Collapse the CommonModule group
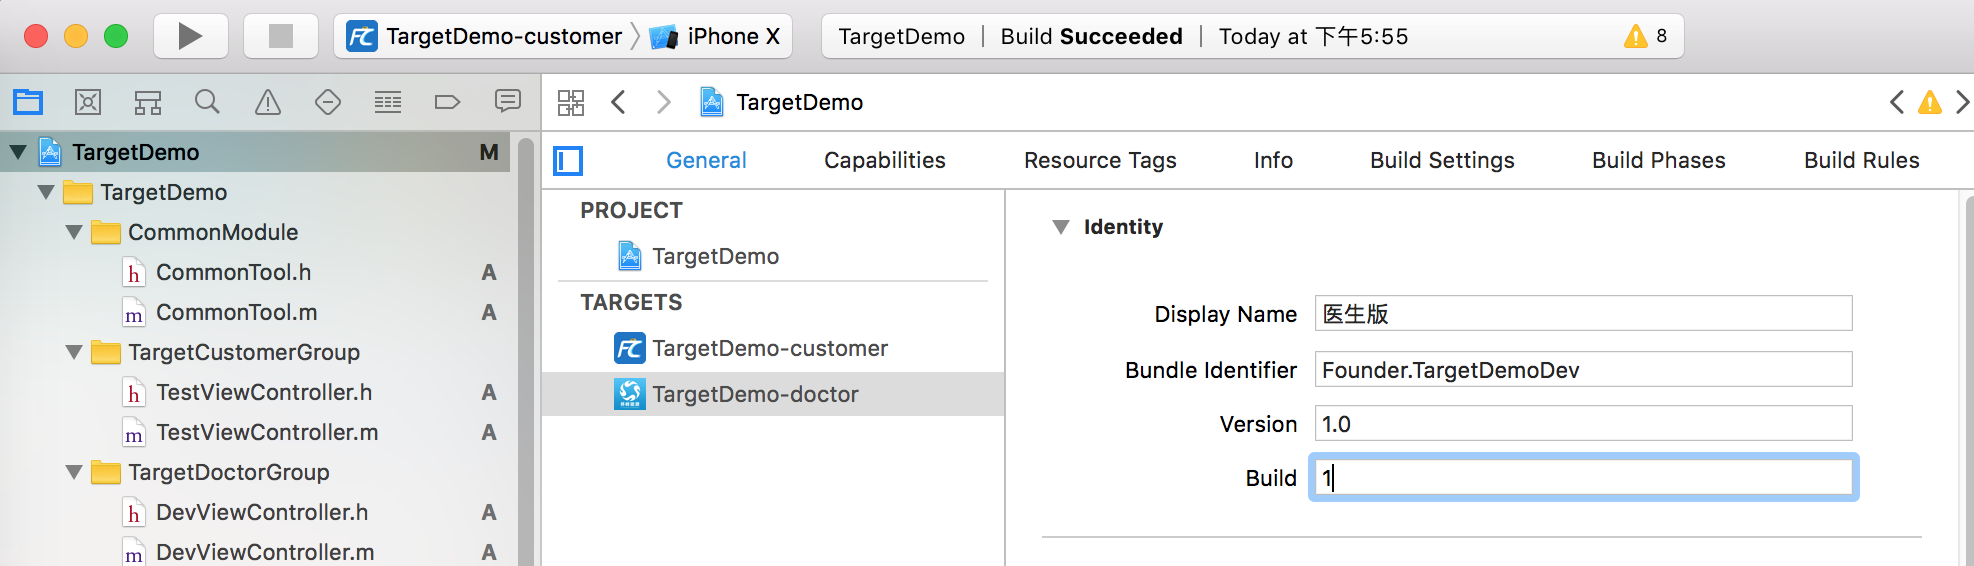 74,232
